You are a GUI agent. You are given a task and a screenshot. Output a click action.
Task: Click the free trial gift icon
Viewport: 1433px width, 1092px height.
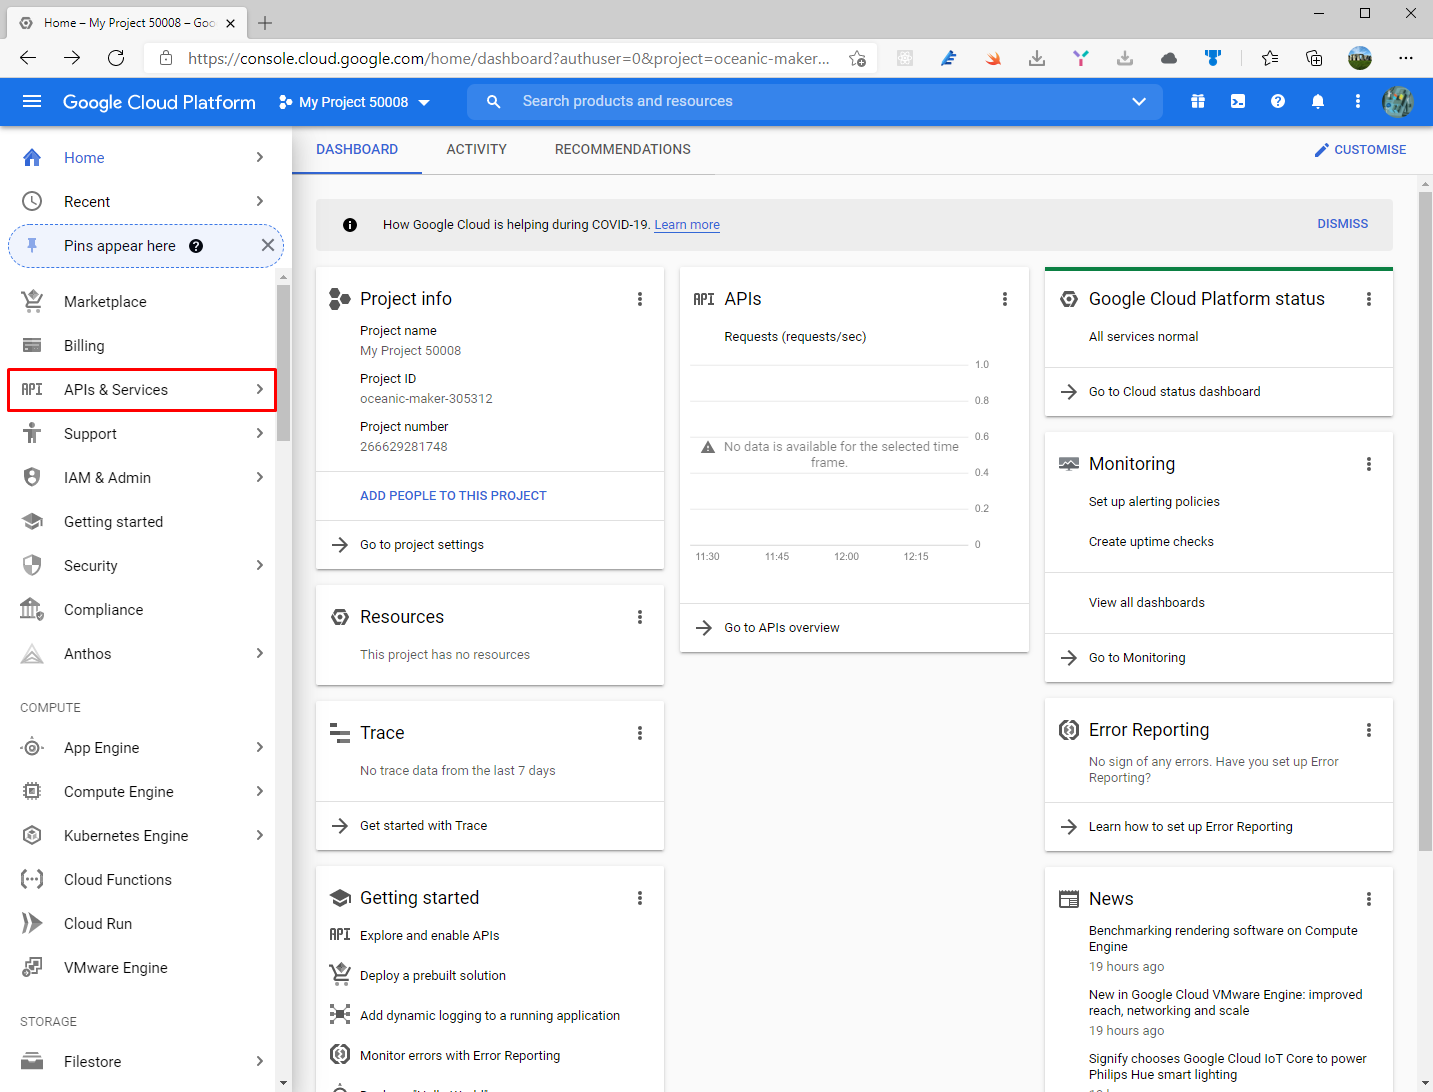tap(1197, 101)
